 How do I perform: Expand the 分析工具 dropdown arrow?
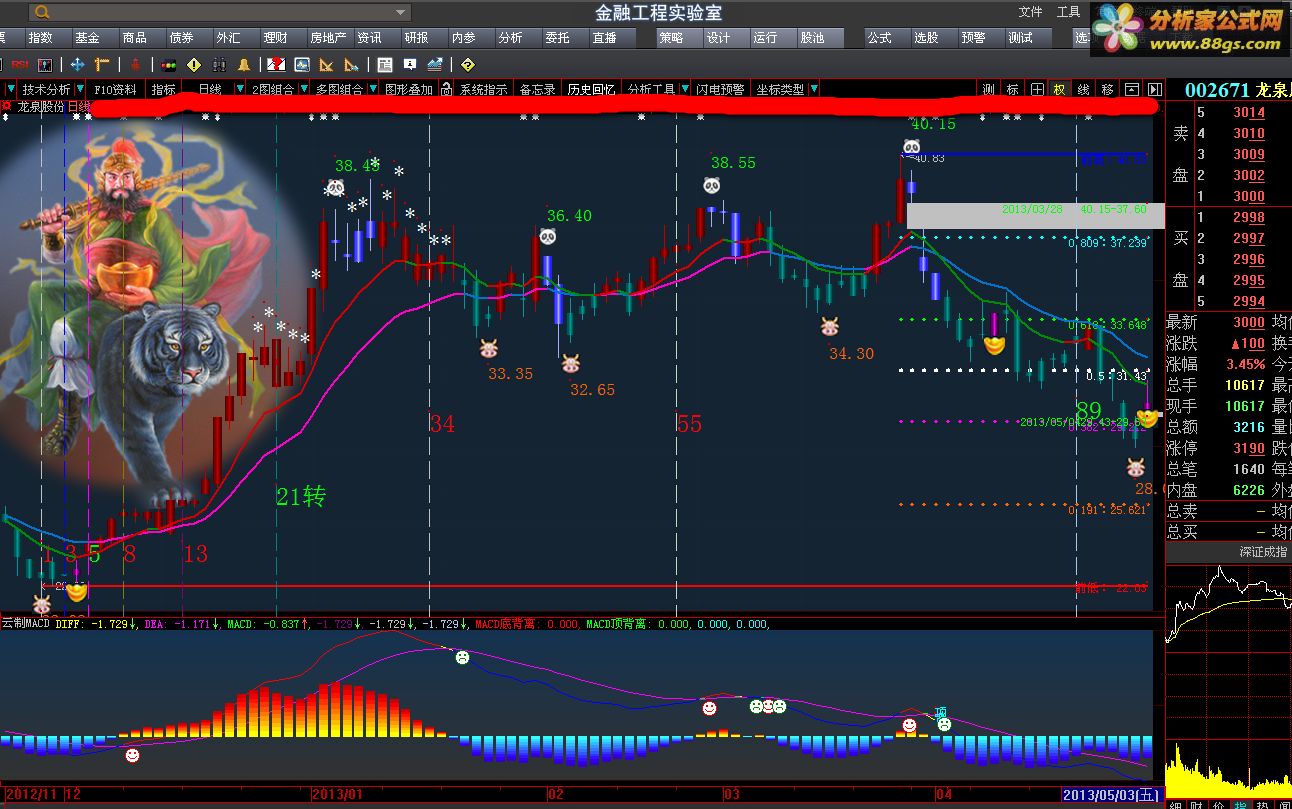(x=685, y=89)
